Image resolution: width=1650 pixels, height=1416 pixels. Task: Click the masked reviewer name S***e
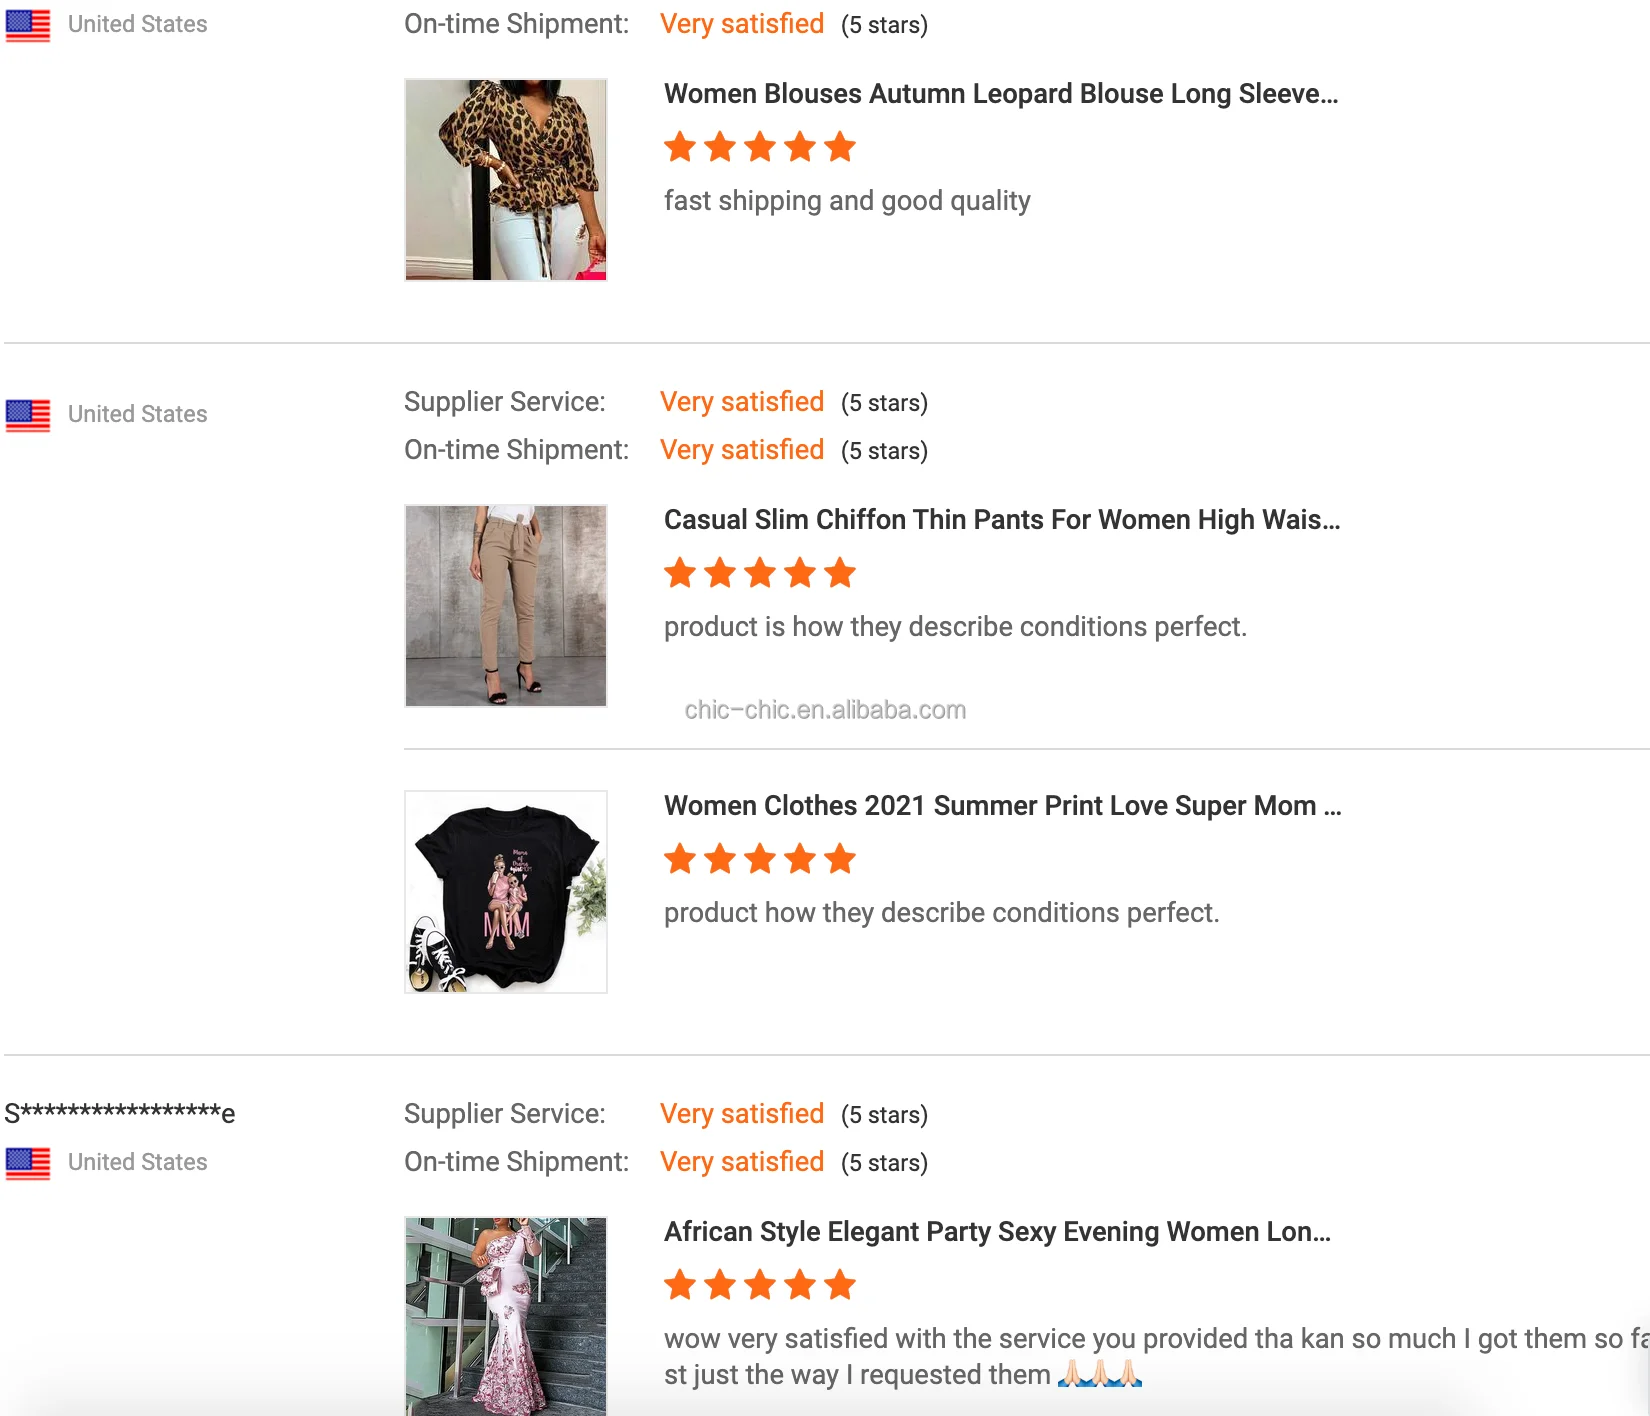[120, 1113]
